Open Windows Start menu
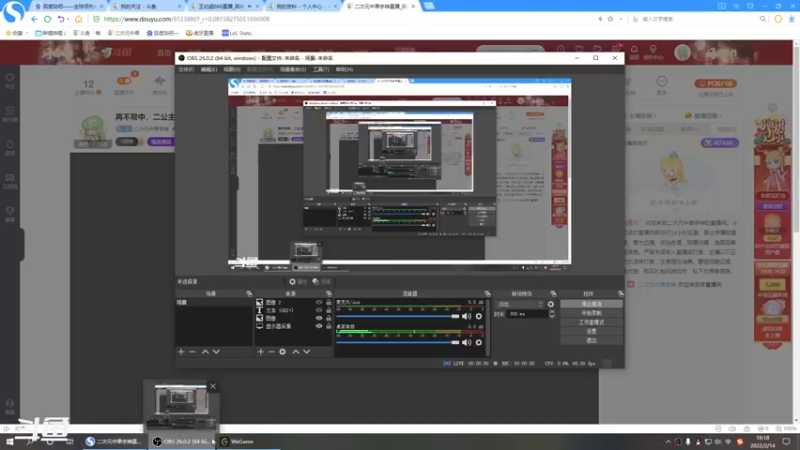800x450 pixels. (x=9, y=441)
